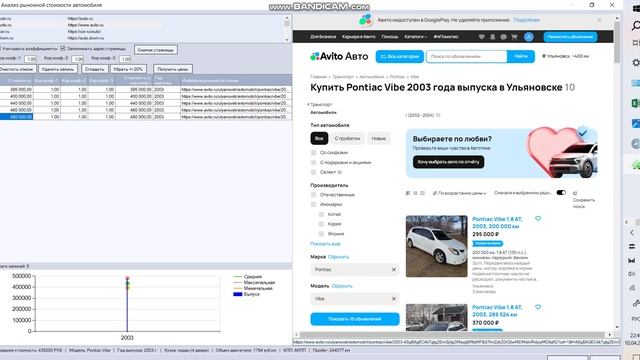Check the Иномарки manufacturer filter
This screenshot has height=360, width=640.
pyautogui.click(x=313, y=204)
